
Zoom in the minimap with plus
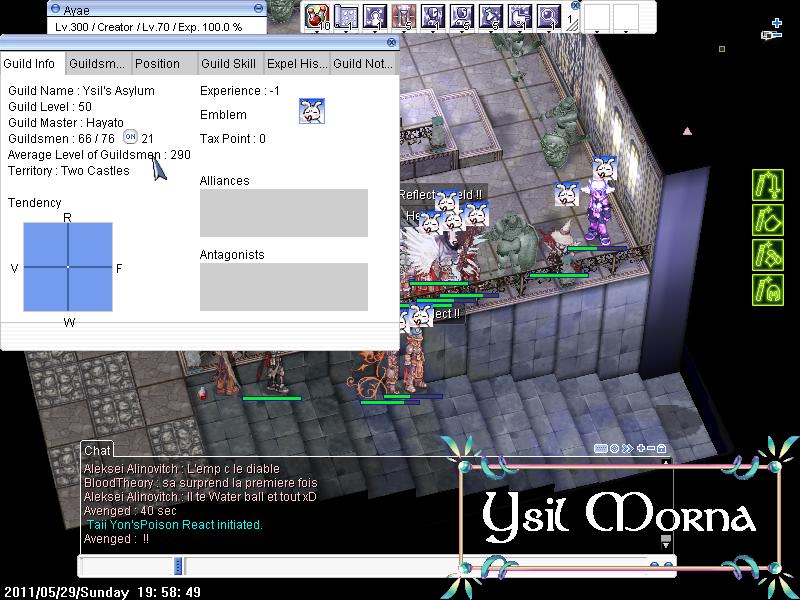tap(777, 23)
